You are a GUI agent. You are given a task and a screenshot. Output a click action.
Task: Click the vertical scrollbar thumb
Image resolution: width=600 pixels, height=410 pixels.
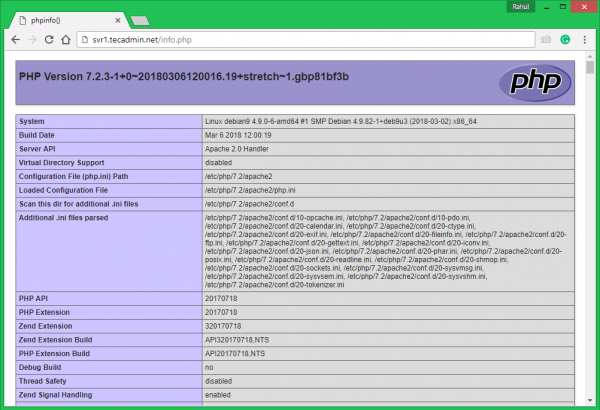(x=591, y=75)
